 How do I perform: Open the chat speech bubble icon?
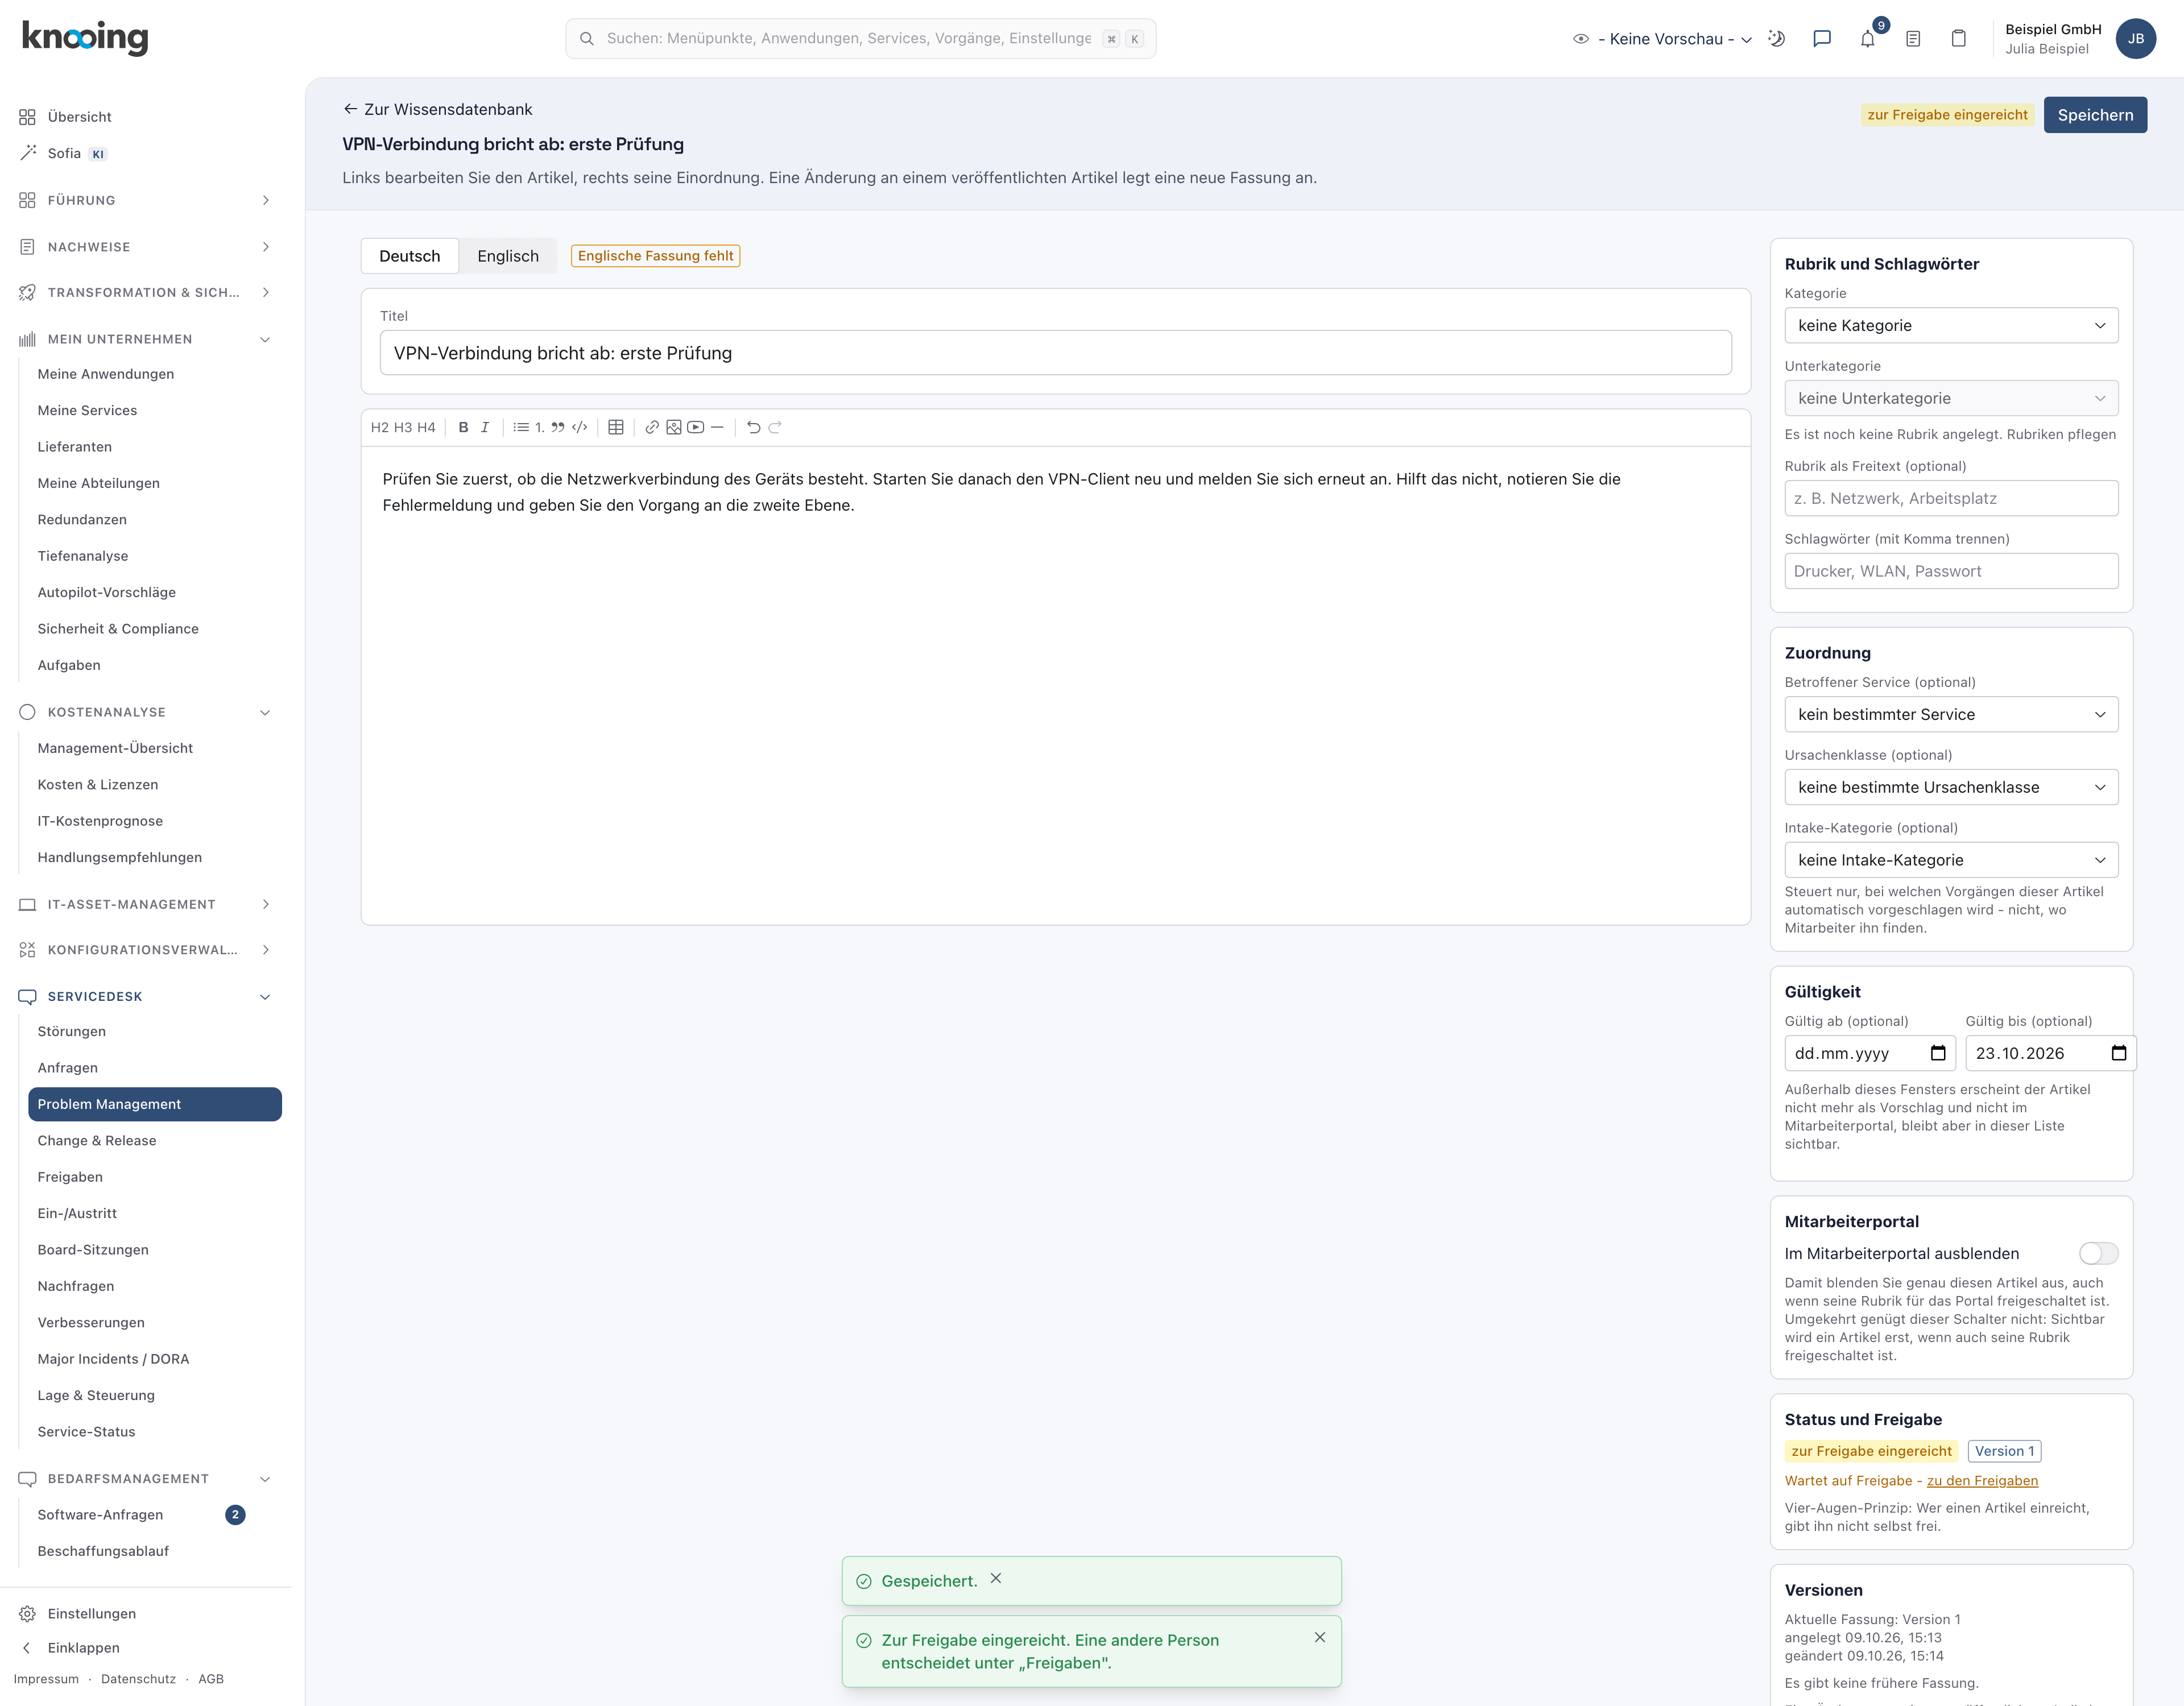[x=1822, y=39]
